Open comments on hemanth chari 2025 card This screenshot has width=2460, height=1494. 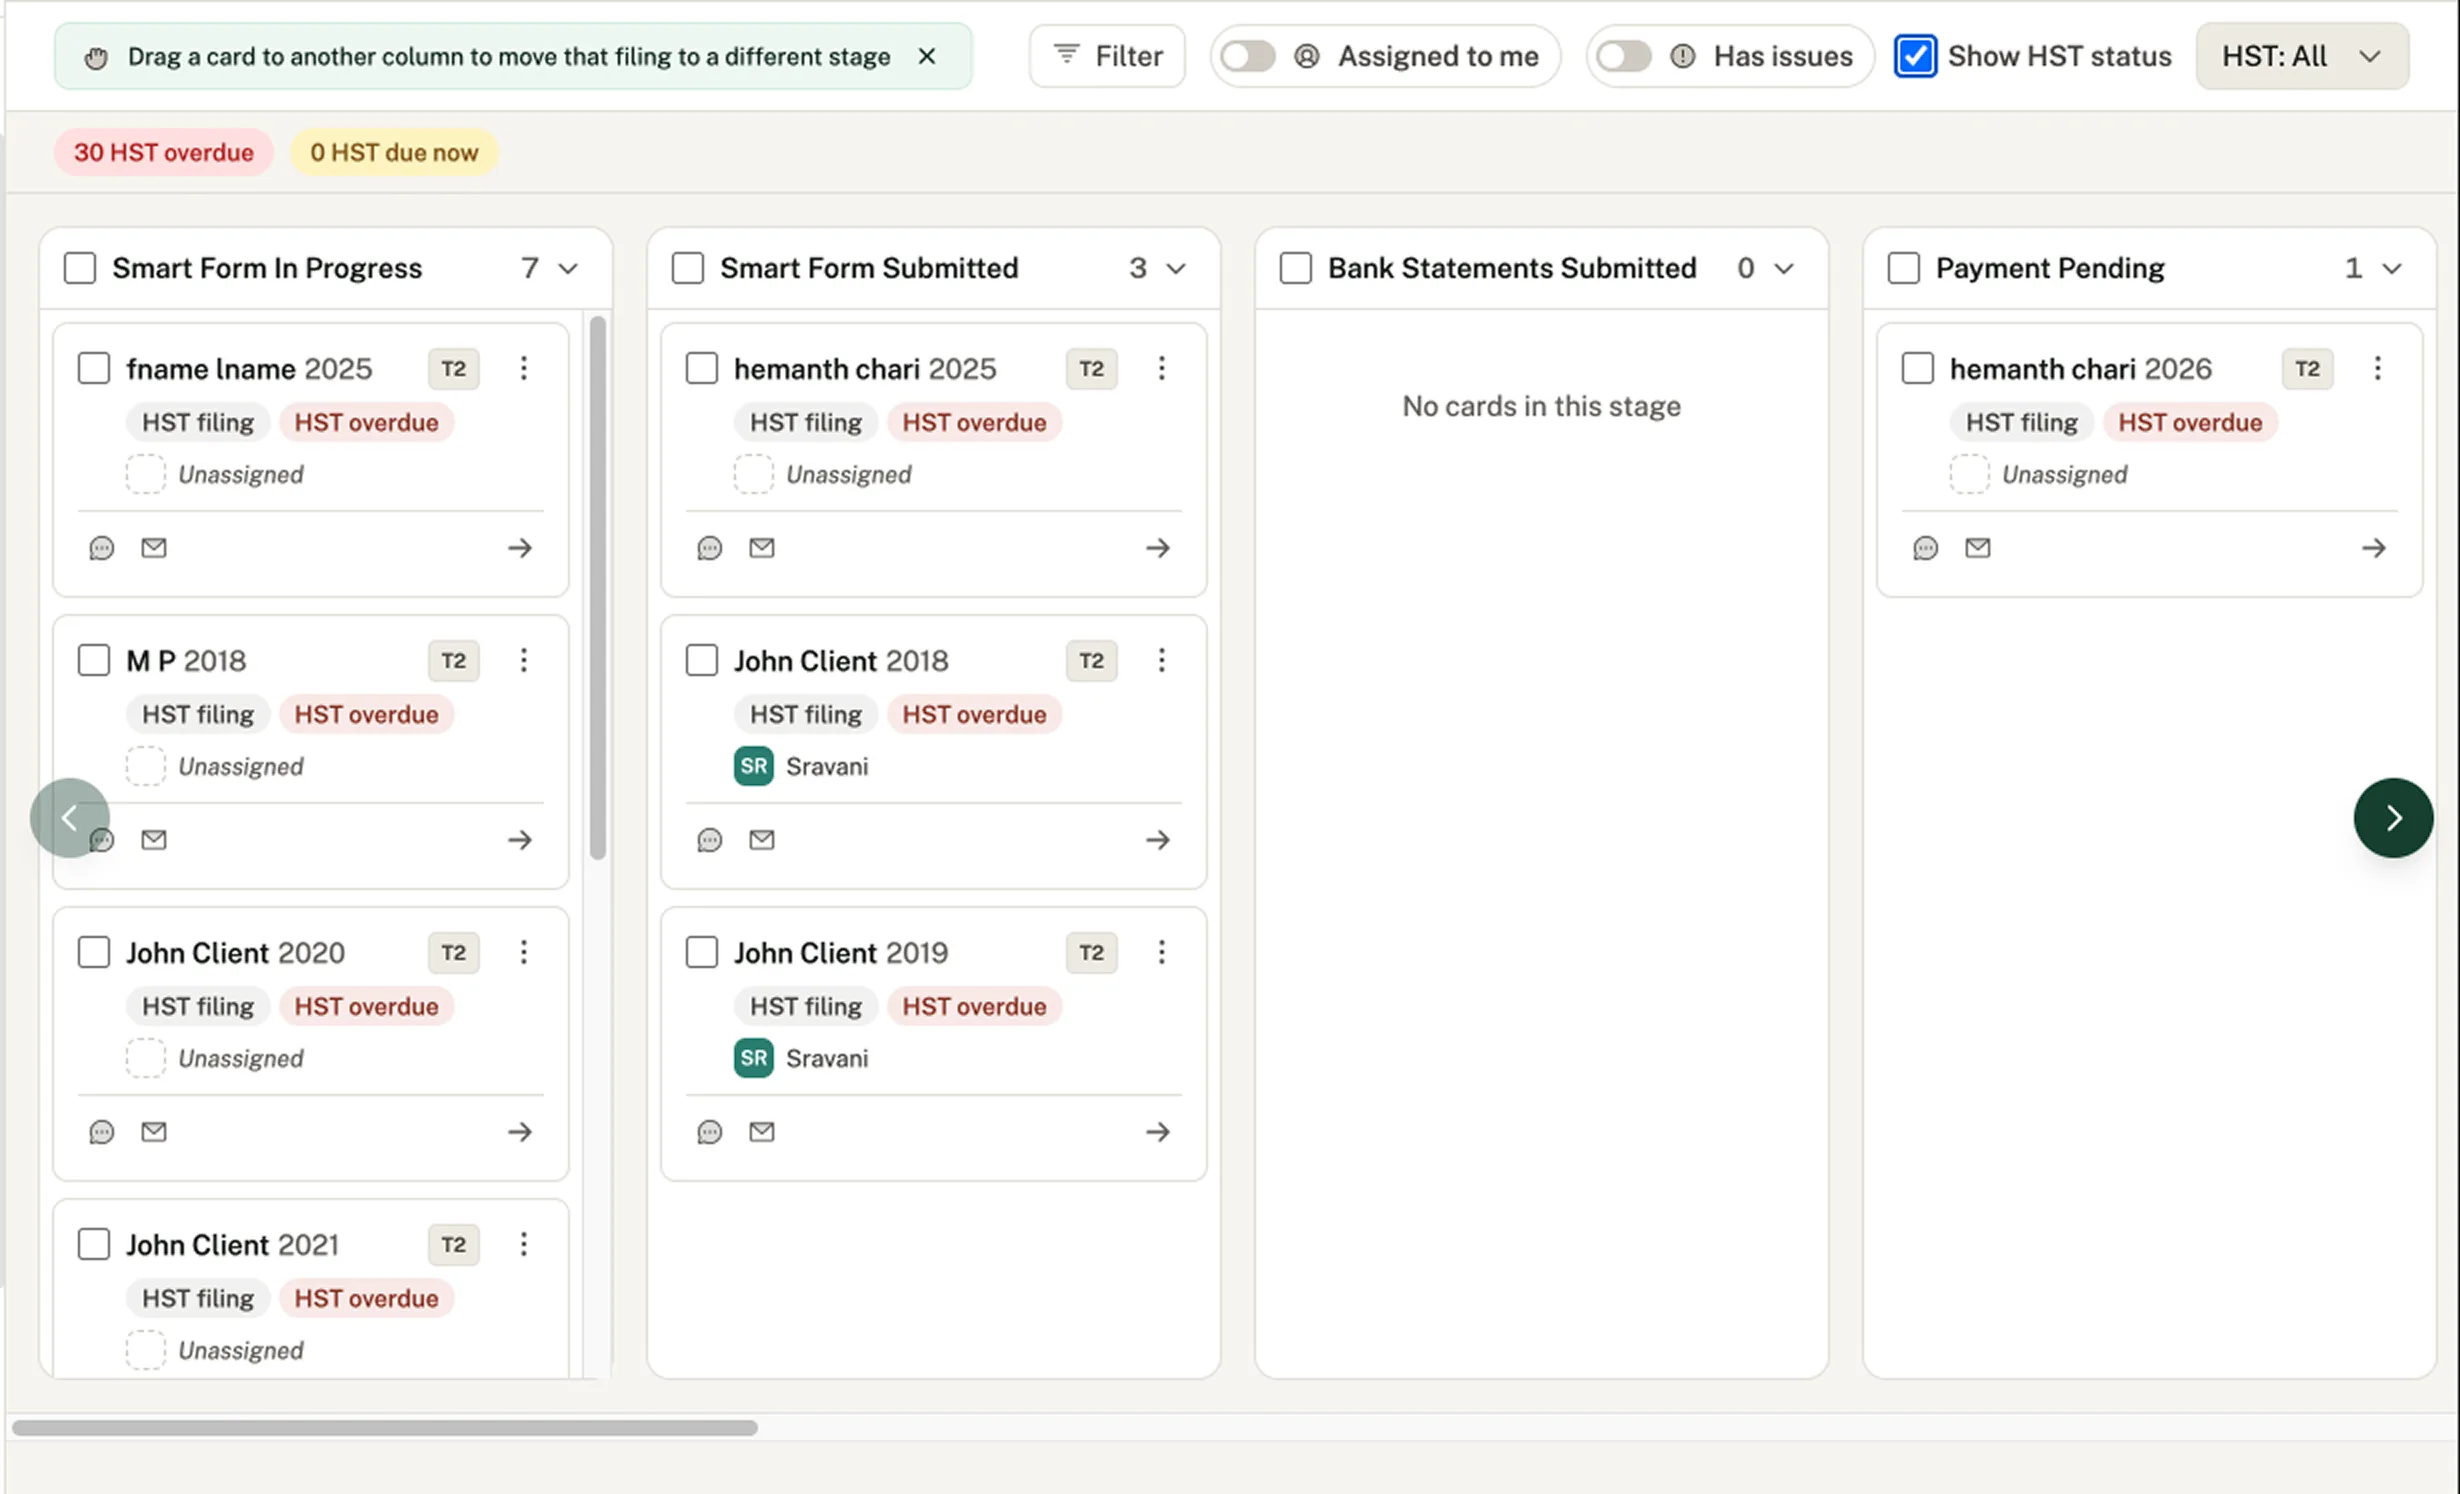[x=710, y=548]
